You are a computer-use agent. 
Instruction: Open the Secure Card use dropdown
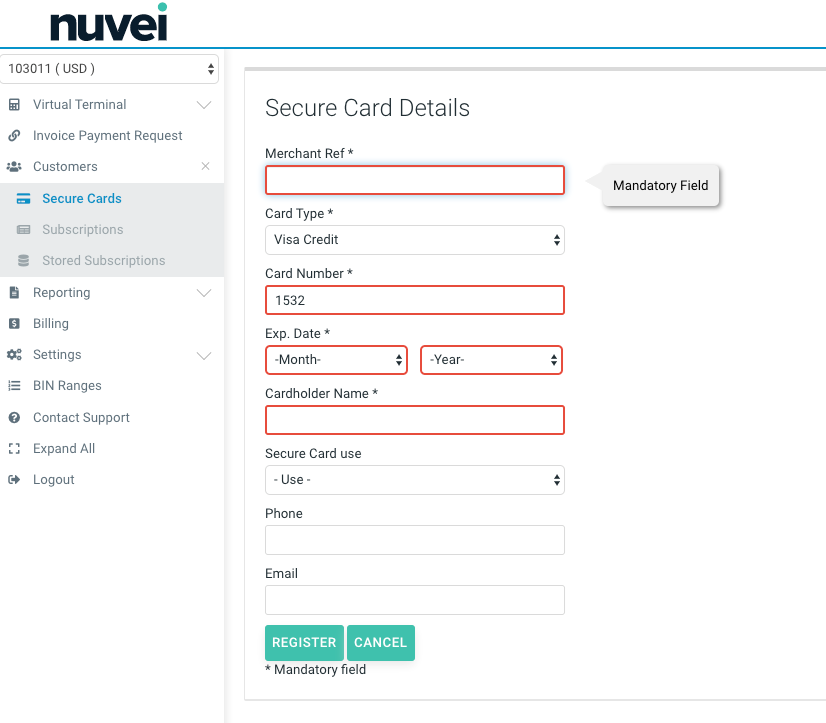click(414, 480)
